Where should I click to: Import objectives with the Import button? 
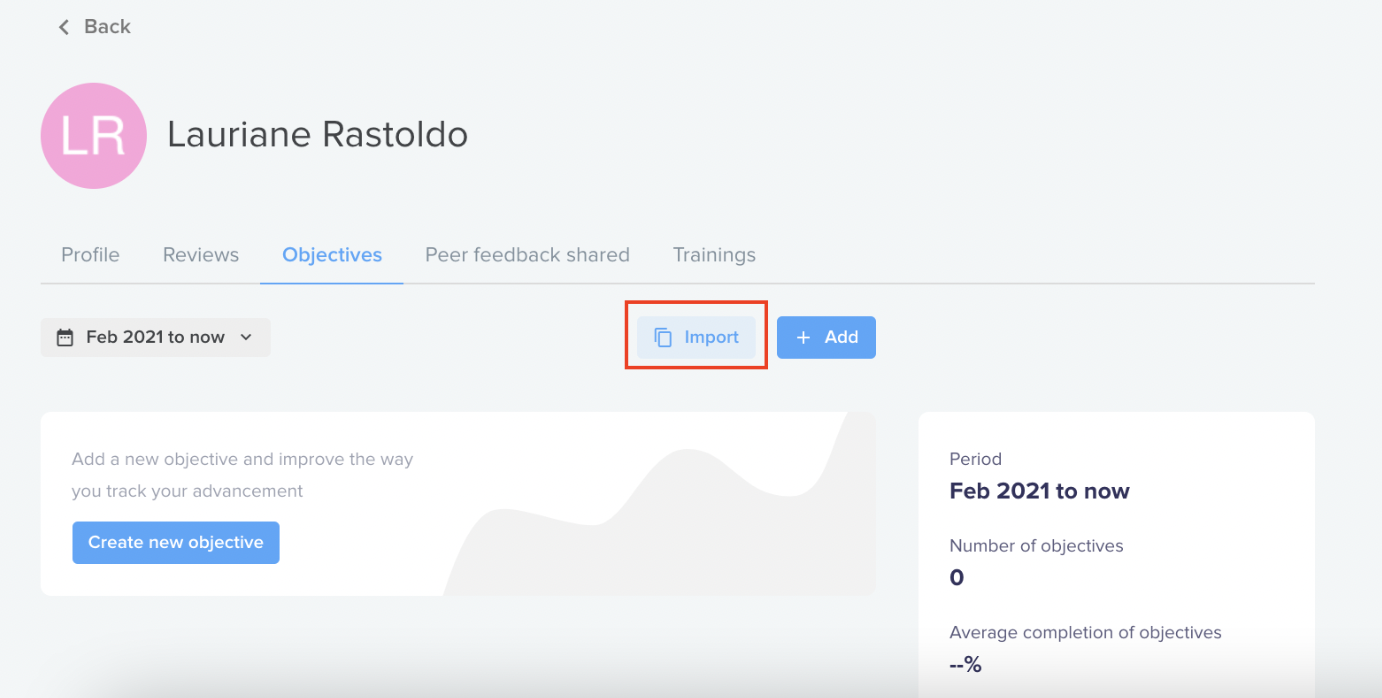click(696, 338)
